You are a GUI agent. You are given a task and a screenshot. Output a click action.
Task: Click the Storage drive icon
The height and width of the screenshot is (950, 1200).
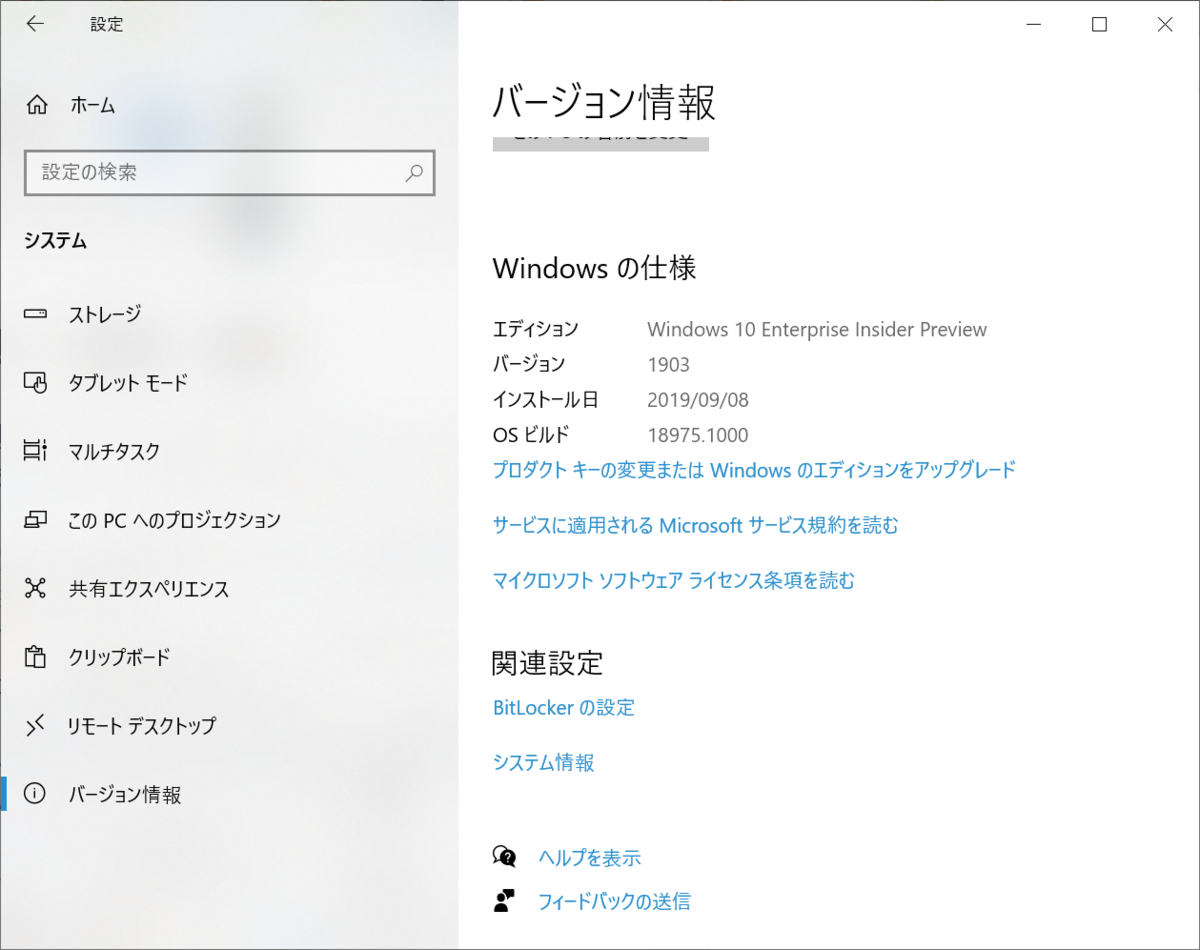[x=35, y=314]
